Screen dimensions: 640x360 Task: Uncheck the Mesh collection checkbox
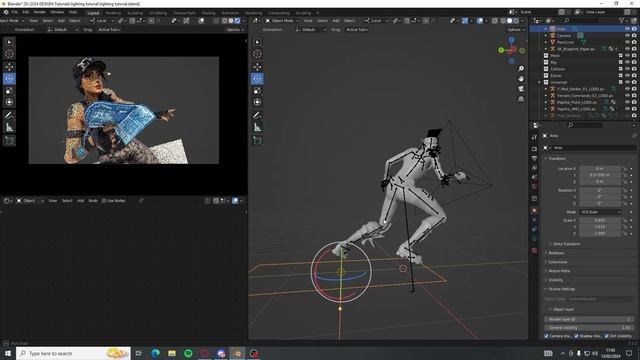click(x=621, y=56)
